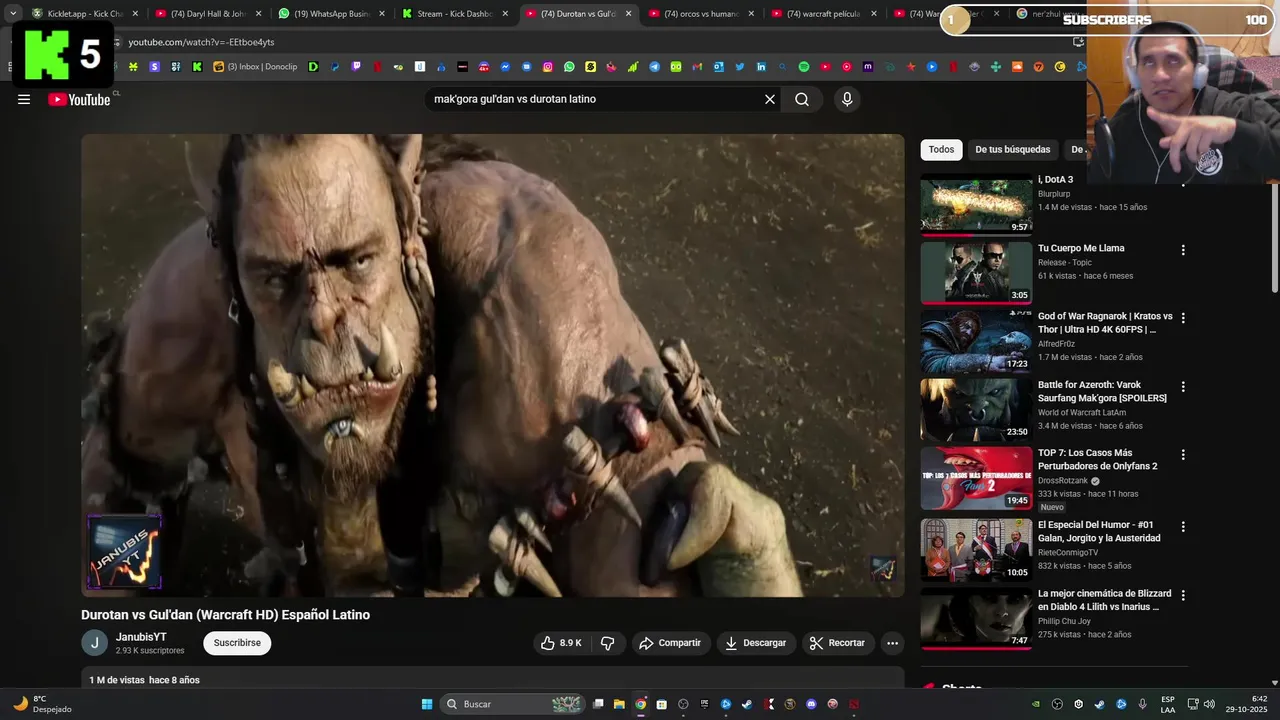Open TOP 7 Casos Más Perturbadores thumbnail
Image resolution: width=1280 pixels, height=720 pixels.
click(976, 478)
